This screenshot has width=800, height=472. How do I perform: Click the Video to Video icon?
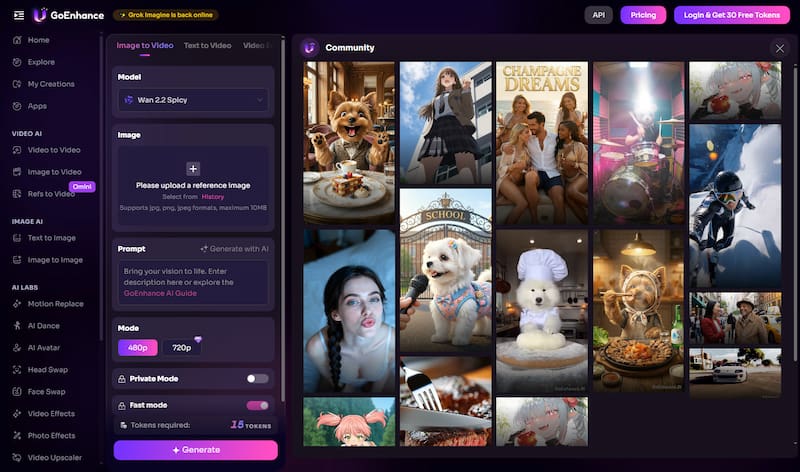pos(17,150)
